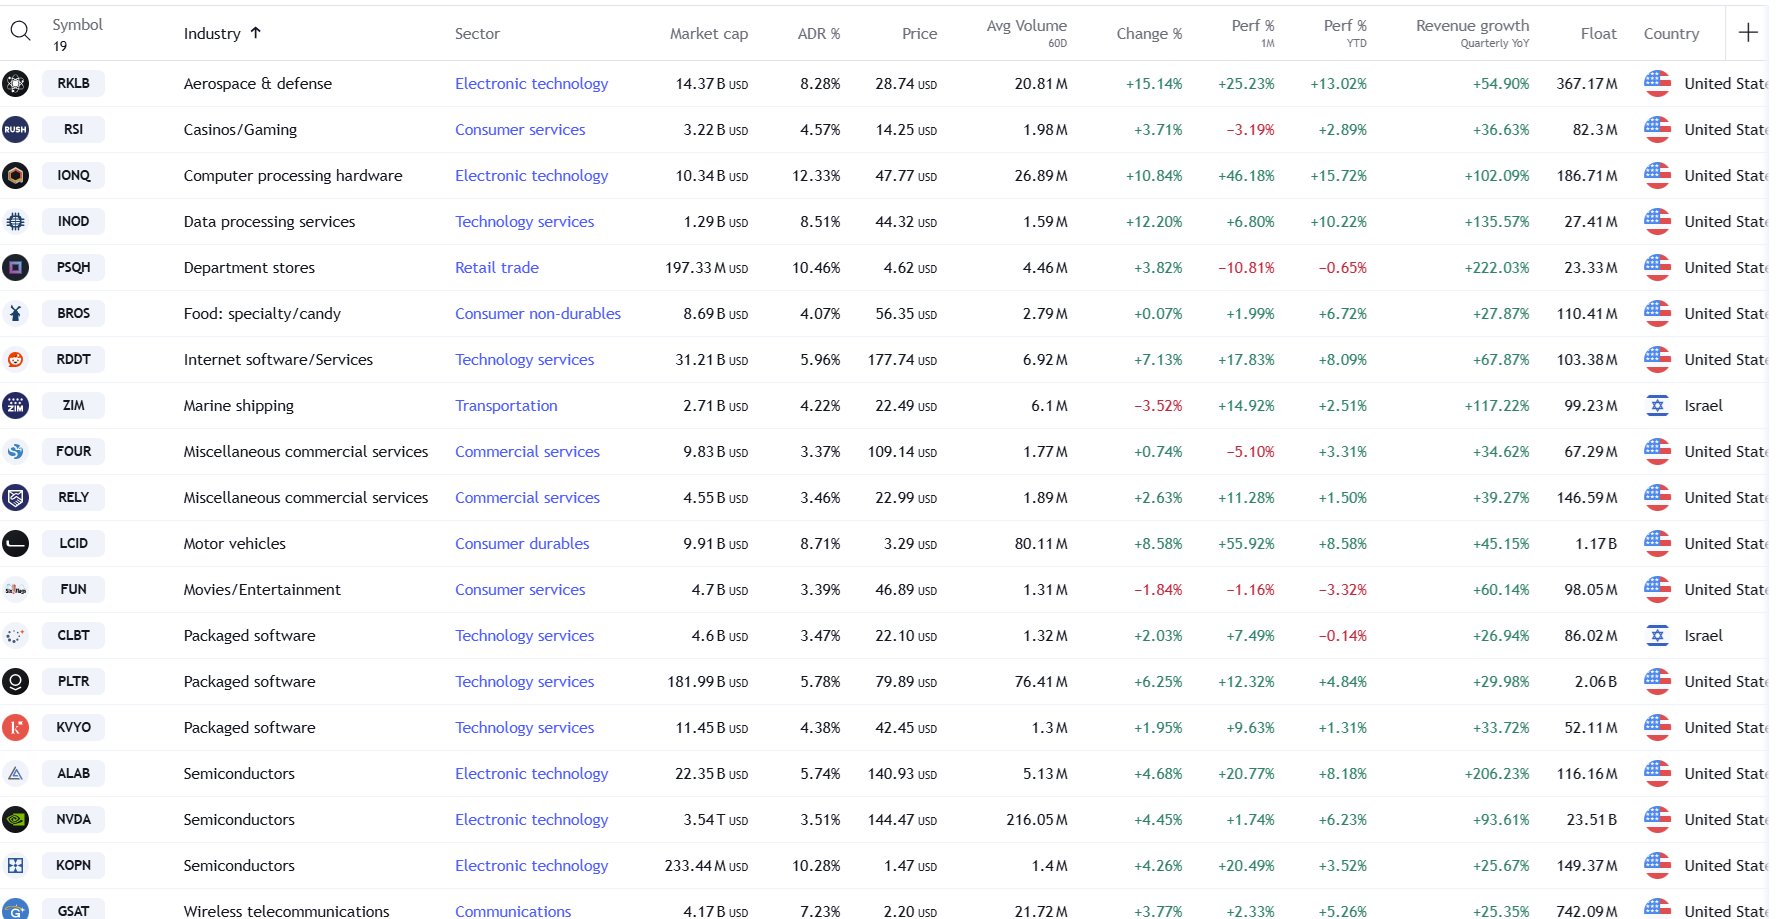The image size is (1786, 919).
Task: Sort by Revenue growth column header
Action: [1472, 26]
